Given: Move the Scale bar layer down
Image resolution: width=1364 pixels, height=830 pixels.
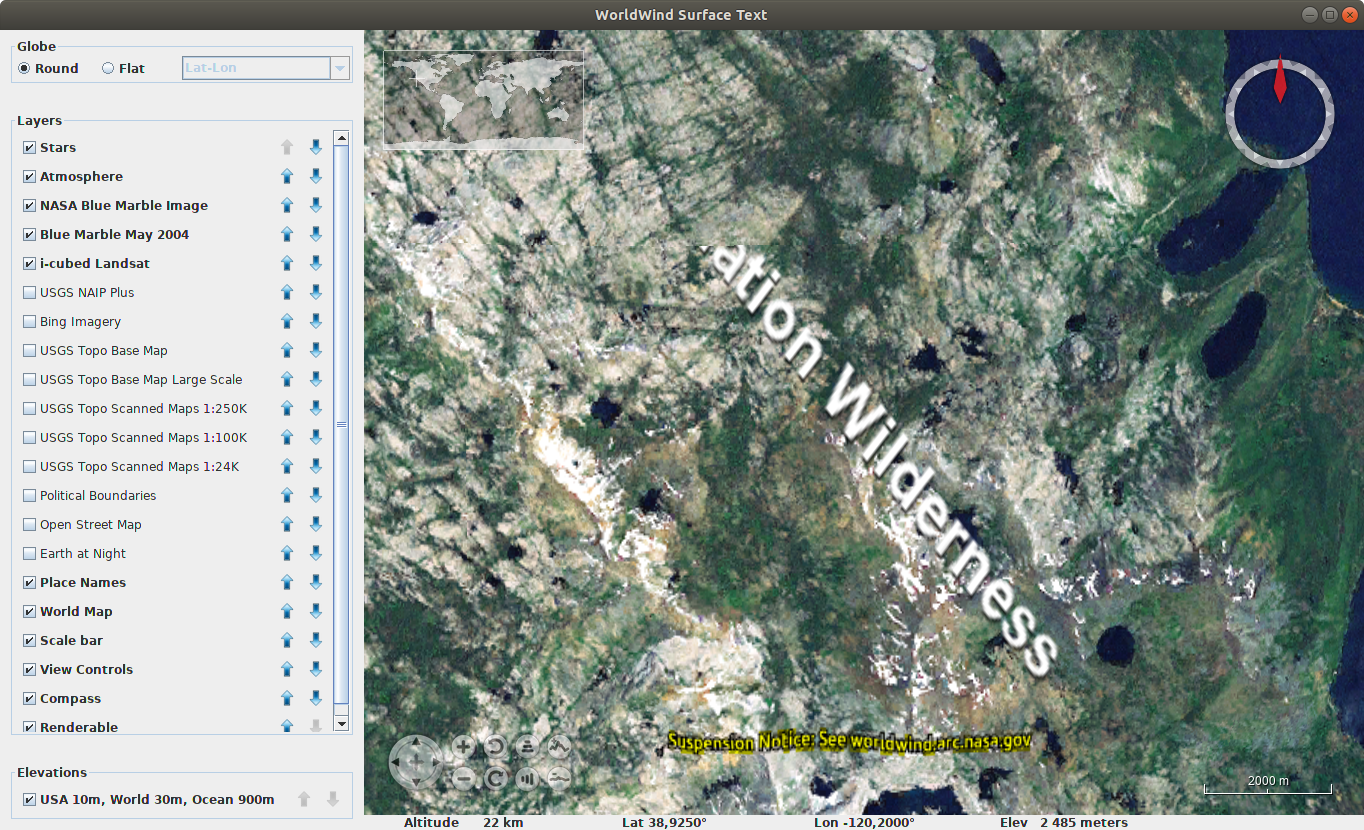Looking at the screenshot, I should coord(316,640).
